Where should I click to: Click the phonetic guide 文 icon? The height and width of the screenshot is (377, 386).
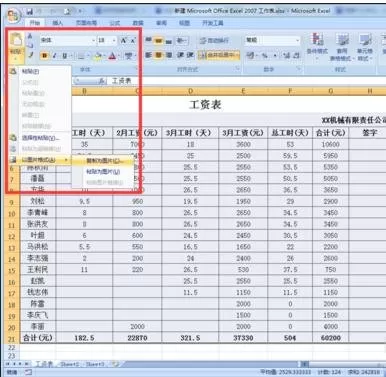coord(128,56)
